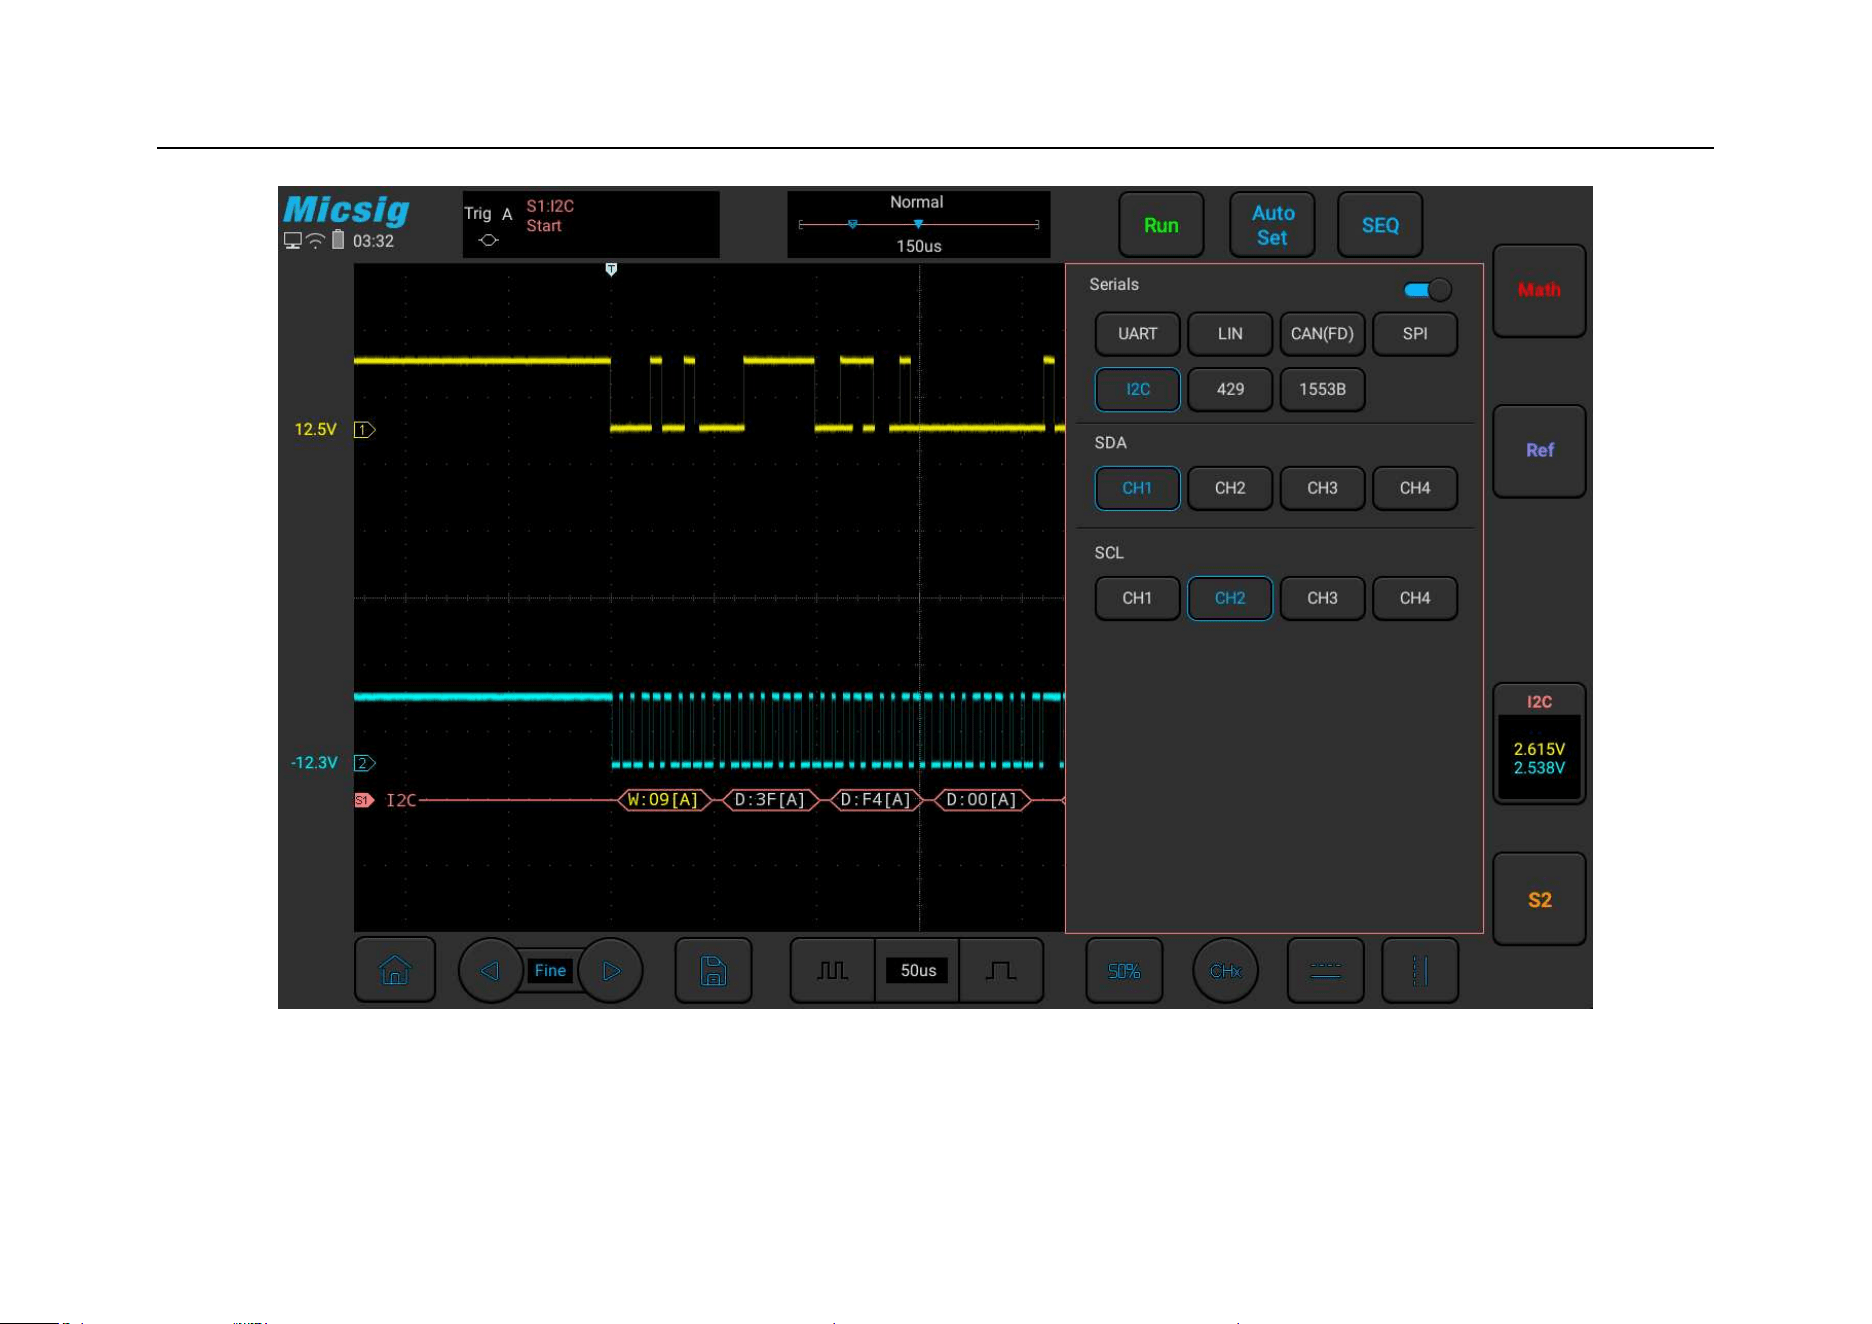Select SPI serial protocol
Screen dimensions: 1872x1324
1415,334
